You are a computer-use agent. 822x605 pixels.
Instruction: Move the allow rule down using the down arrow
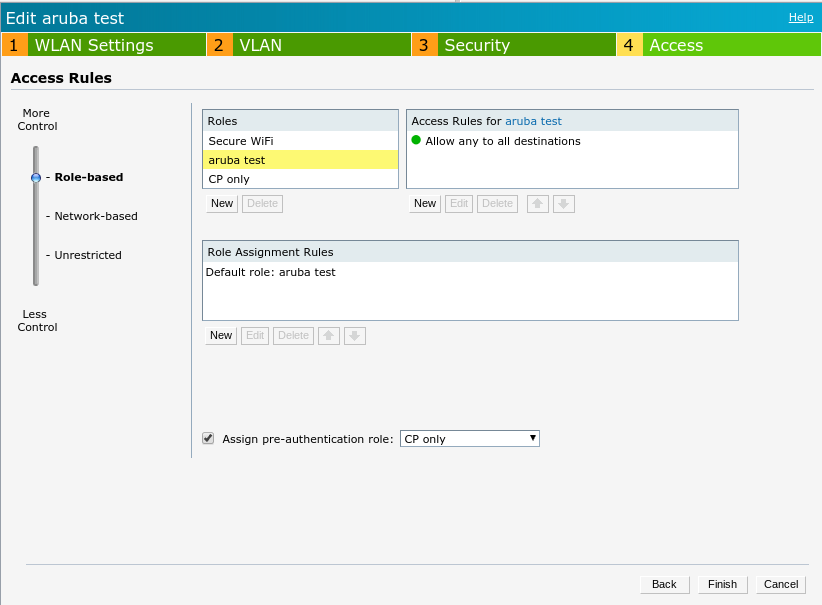tap(563, 203)
